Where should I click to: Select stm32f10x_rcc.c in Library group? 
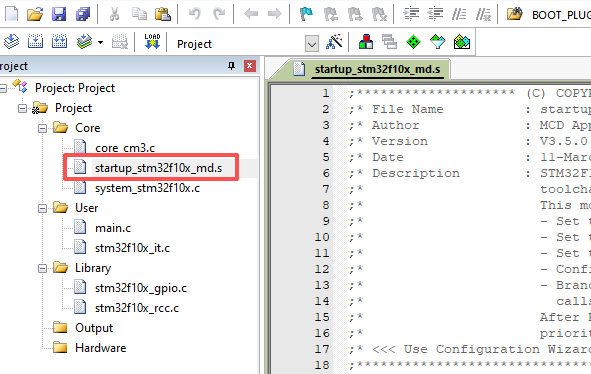137,308
